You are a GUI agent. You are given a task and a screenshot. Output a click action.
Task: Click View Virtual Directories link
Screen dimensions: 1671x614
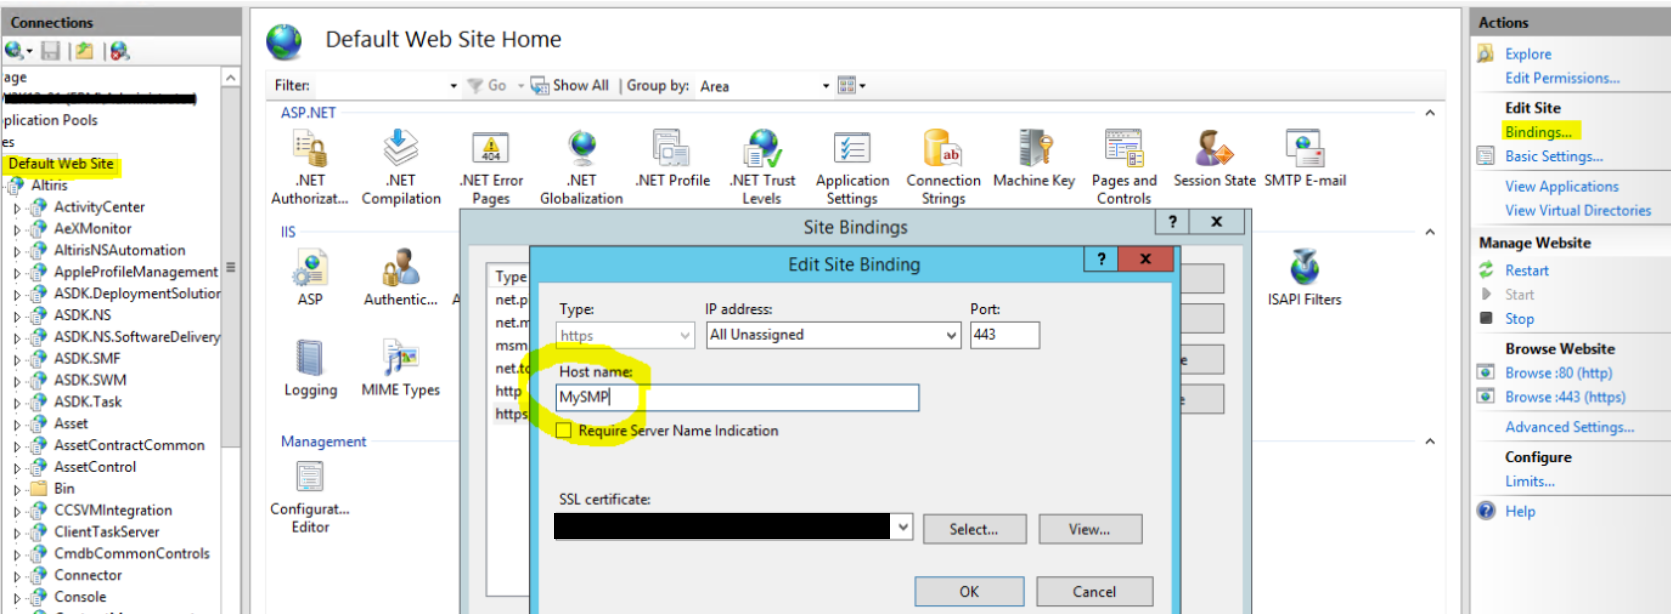tap(1578, 210)
